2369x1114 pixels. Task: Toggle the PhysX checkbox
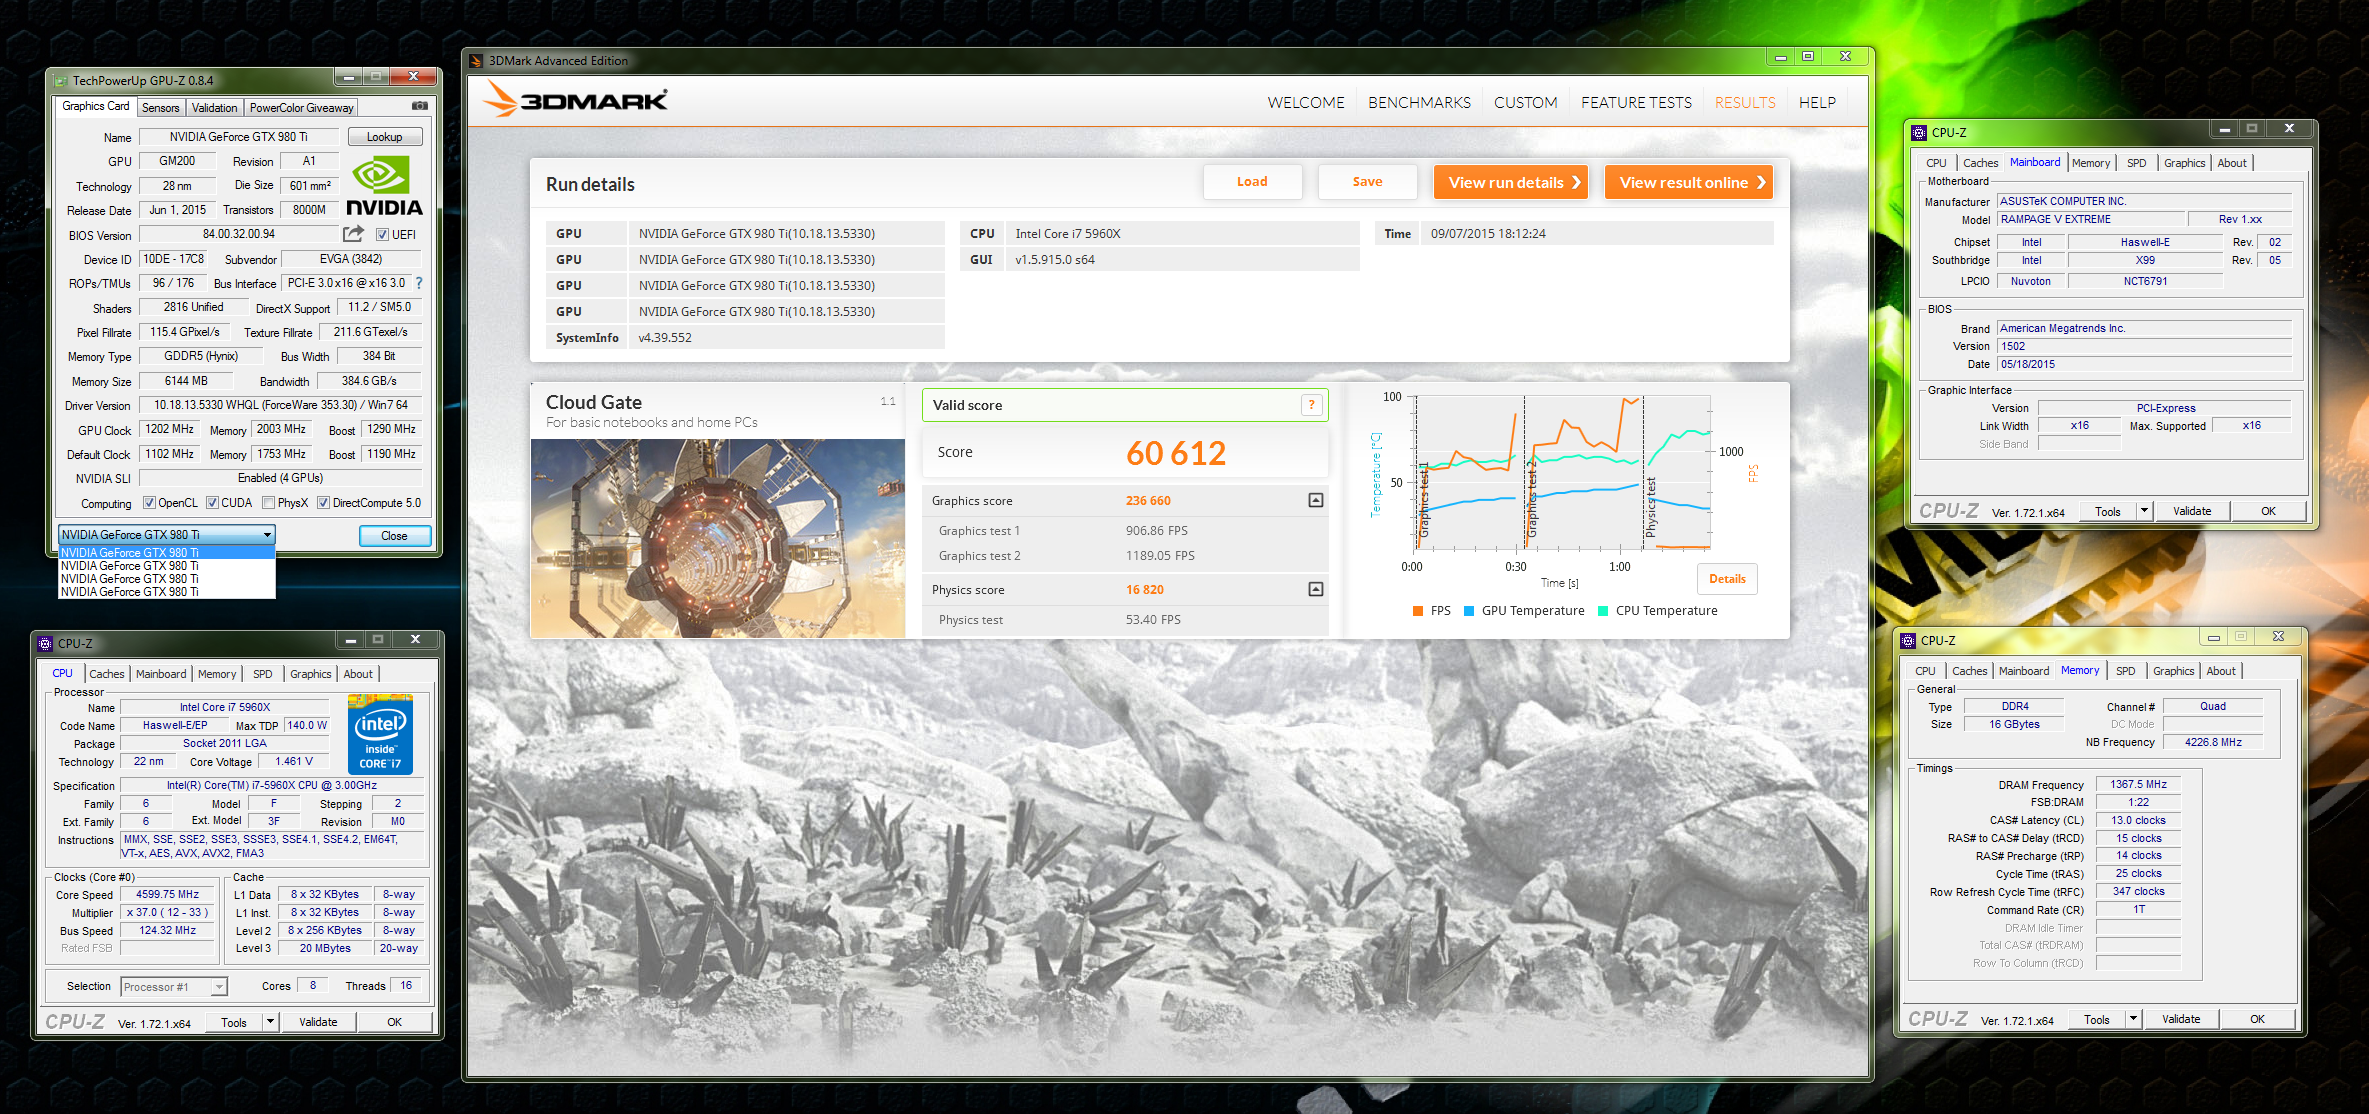[x=268, y=503]
